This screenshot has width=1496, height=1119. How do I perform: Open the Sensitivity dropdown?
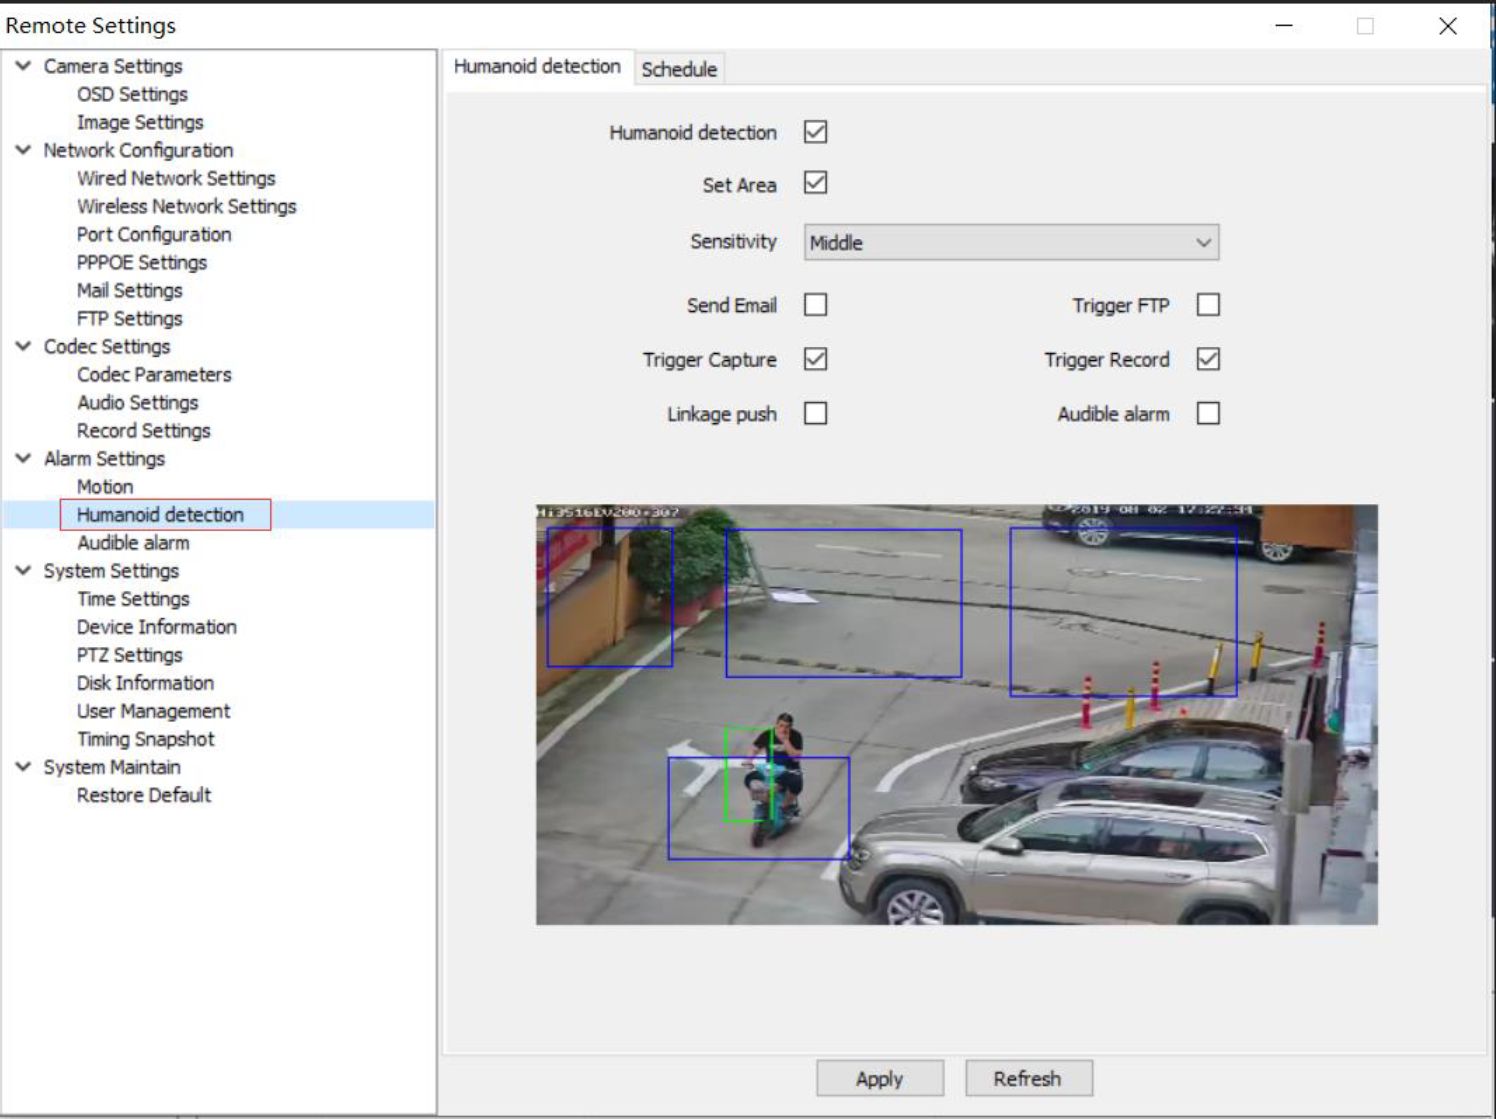(1010, 242)
